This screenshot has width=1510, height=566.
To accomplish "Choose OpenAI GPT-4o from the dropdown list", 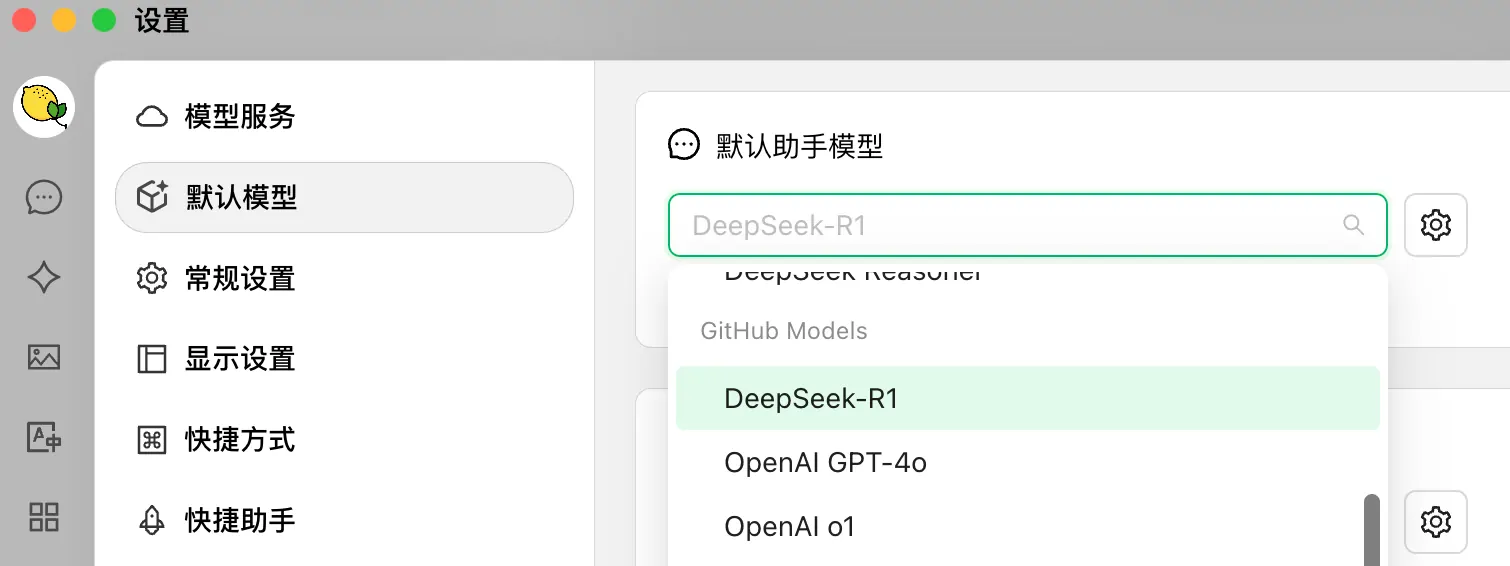I will (x=1028, y=462).
